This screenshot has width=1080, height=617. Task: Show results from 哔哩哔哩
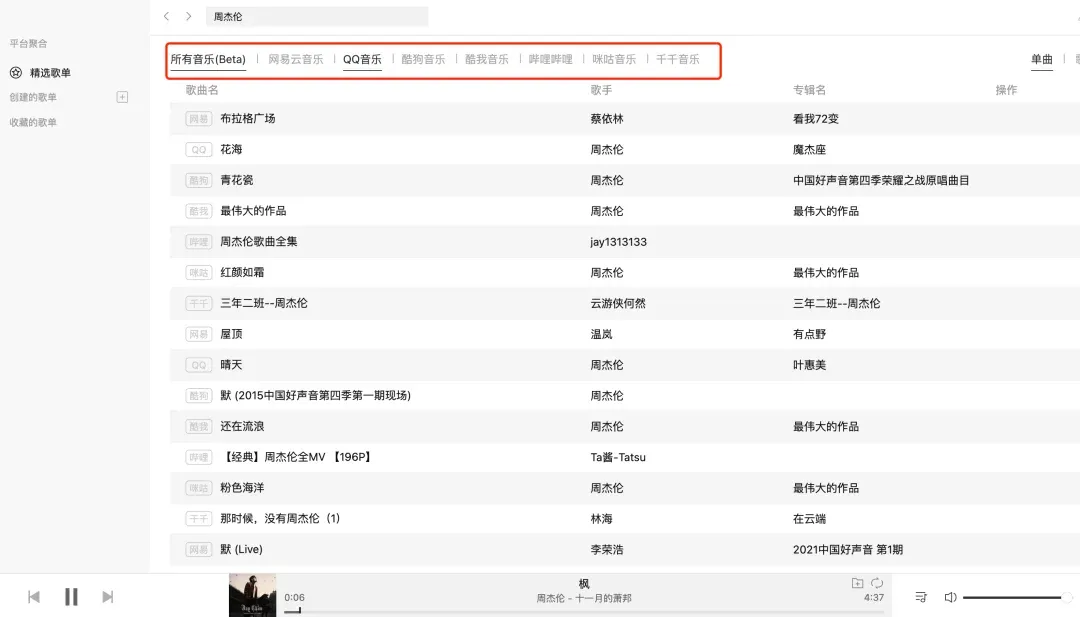550,59
